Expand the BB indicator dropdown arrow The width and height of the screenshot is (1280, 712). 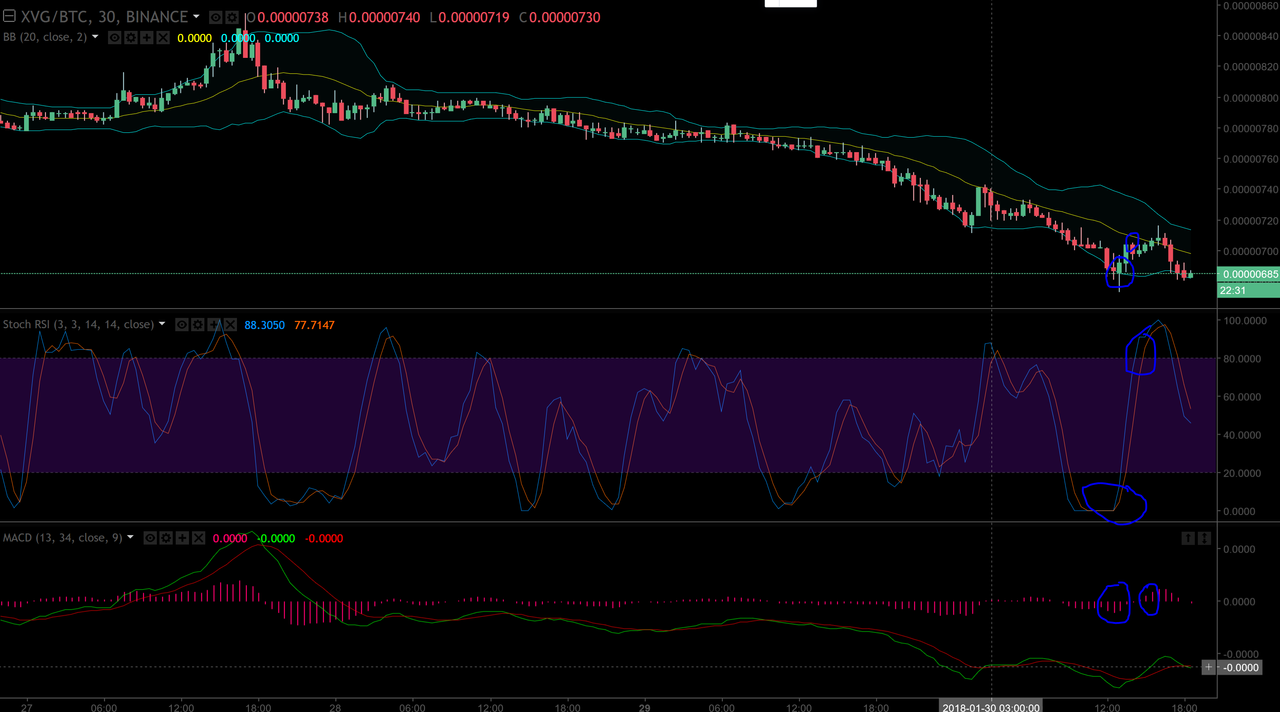[96, 37]
